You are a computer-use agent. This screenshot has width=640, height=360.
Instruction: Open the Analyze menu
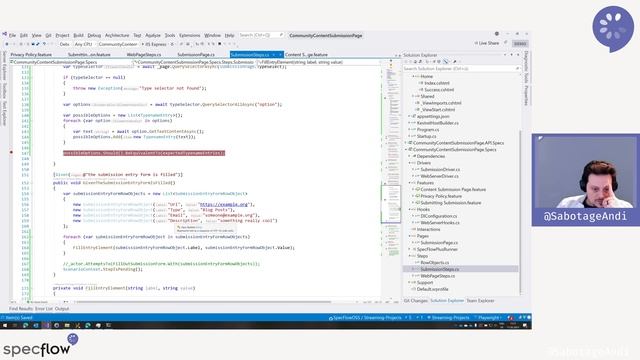(153, 36)
